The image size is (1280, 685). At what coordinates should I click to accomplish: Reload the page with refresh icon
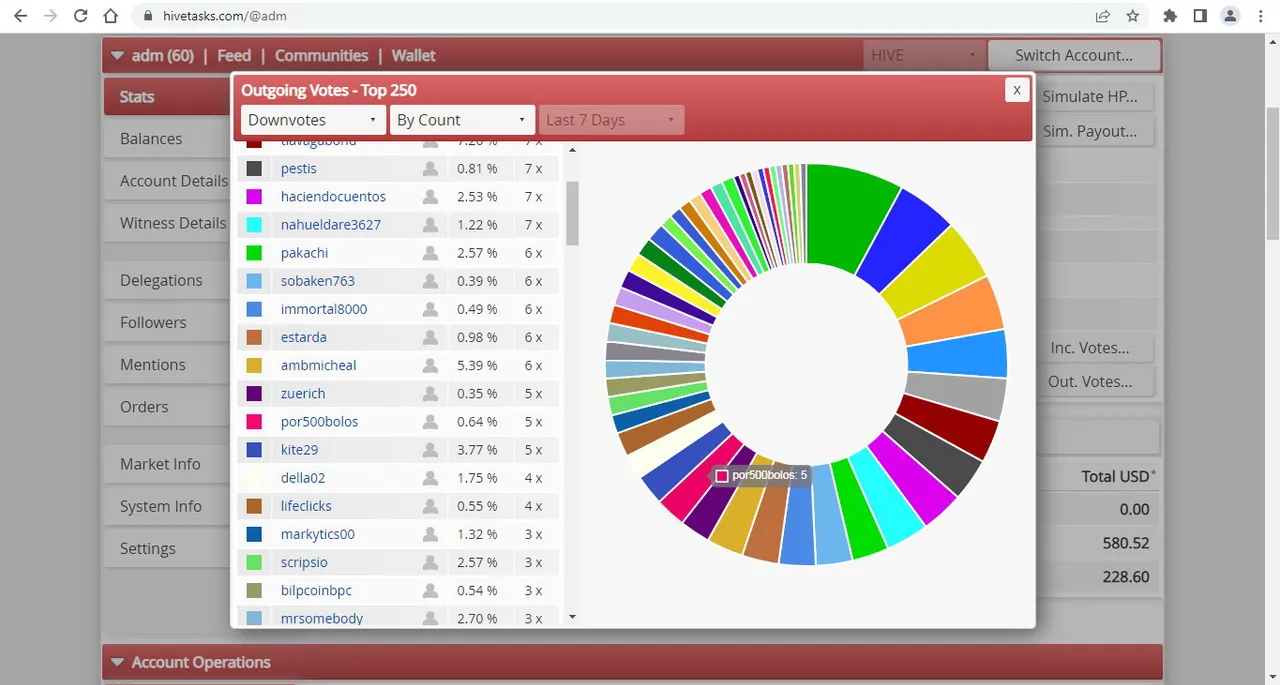click(81, 16)
